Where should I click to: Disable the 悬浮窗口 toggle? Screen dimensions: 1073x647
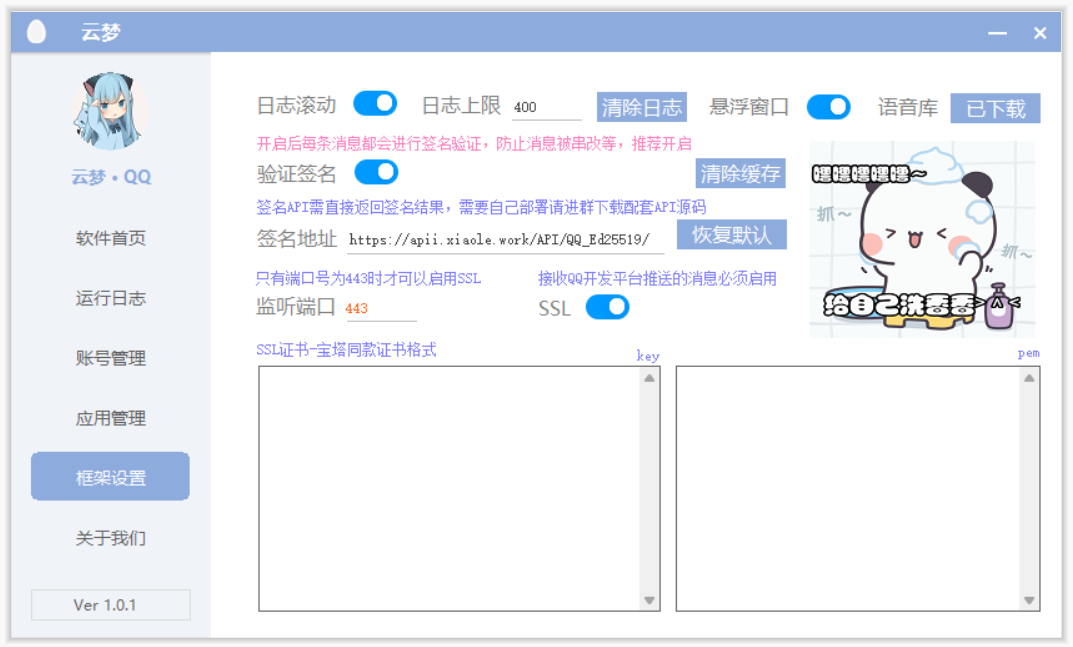pos(828,106)
